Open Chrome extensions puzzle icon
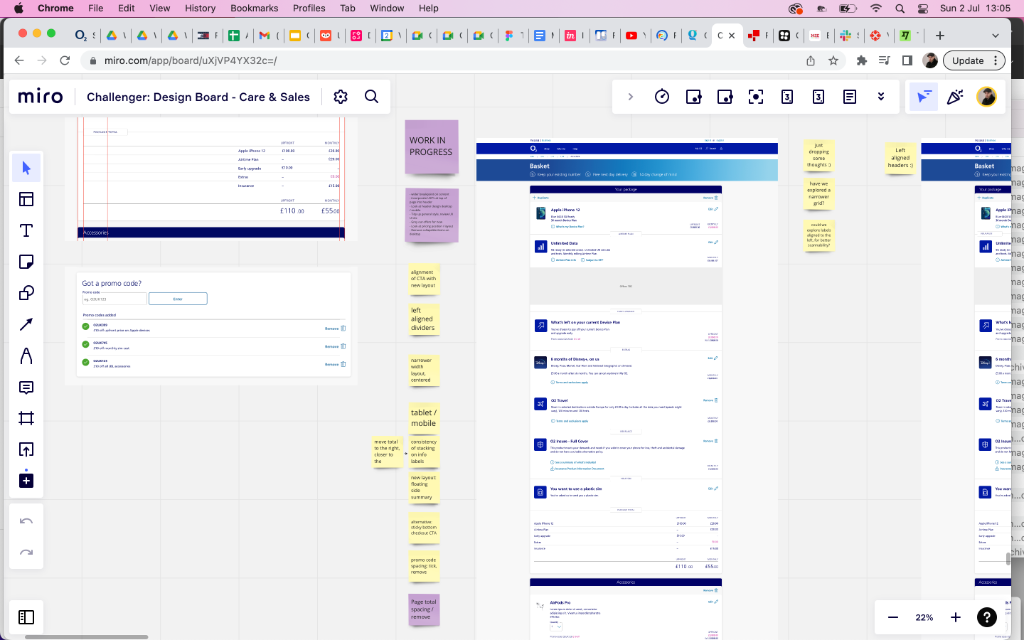 (861, 60)
